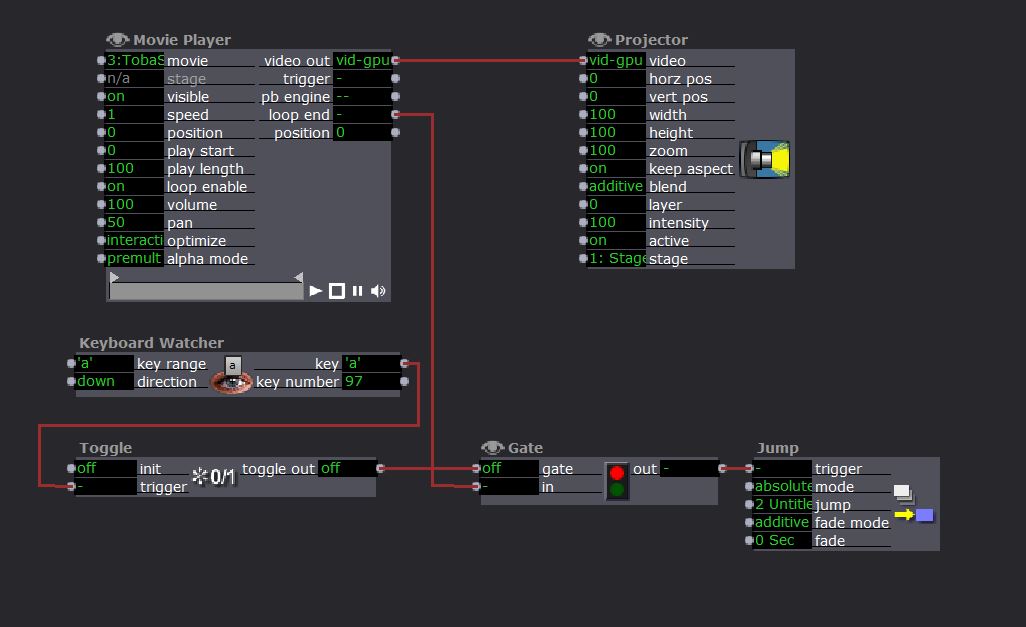Screen dimensions: 1026x627
Task: Click the Projector actor's projector lamp icon
Action: (x=766, y=160)
